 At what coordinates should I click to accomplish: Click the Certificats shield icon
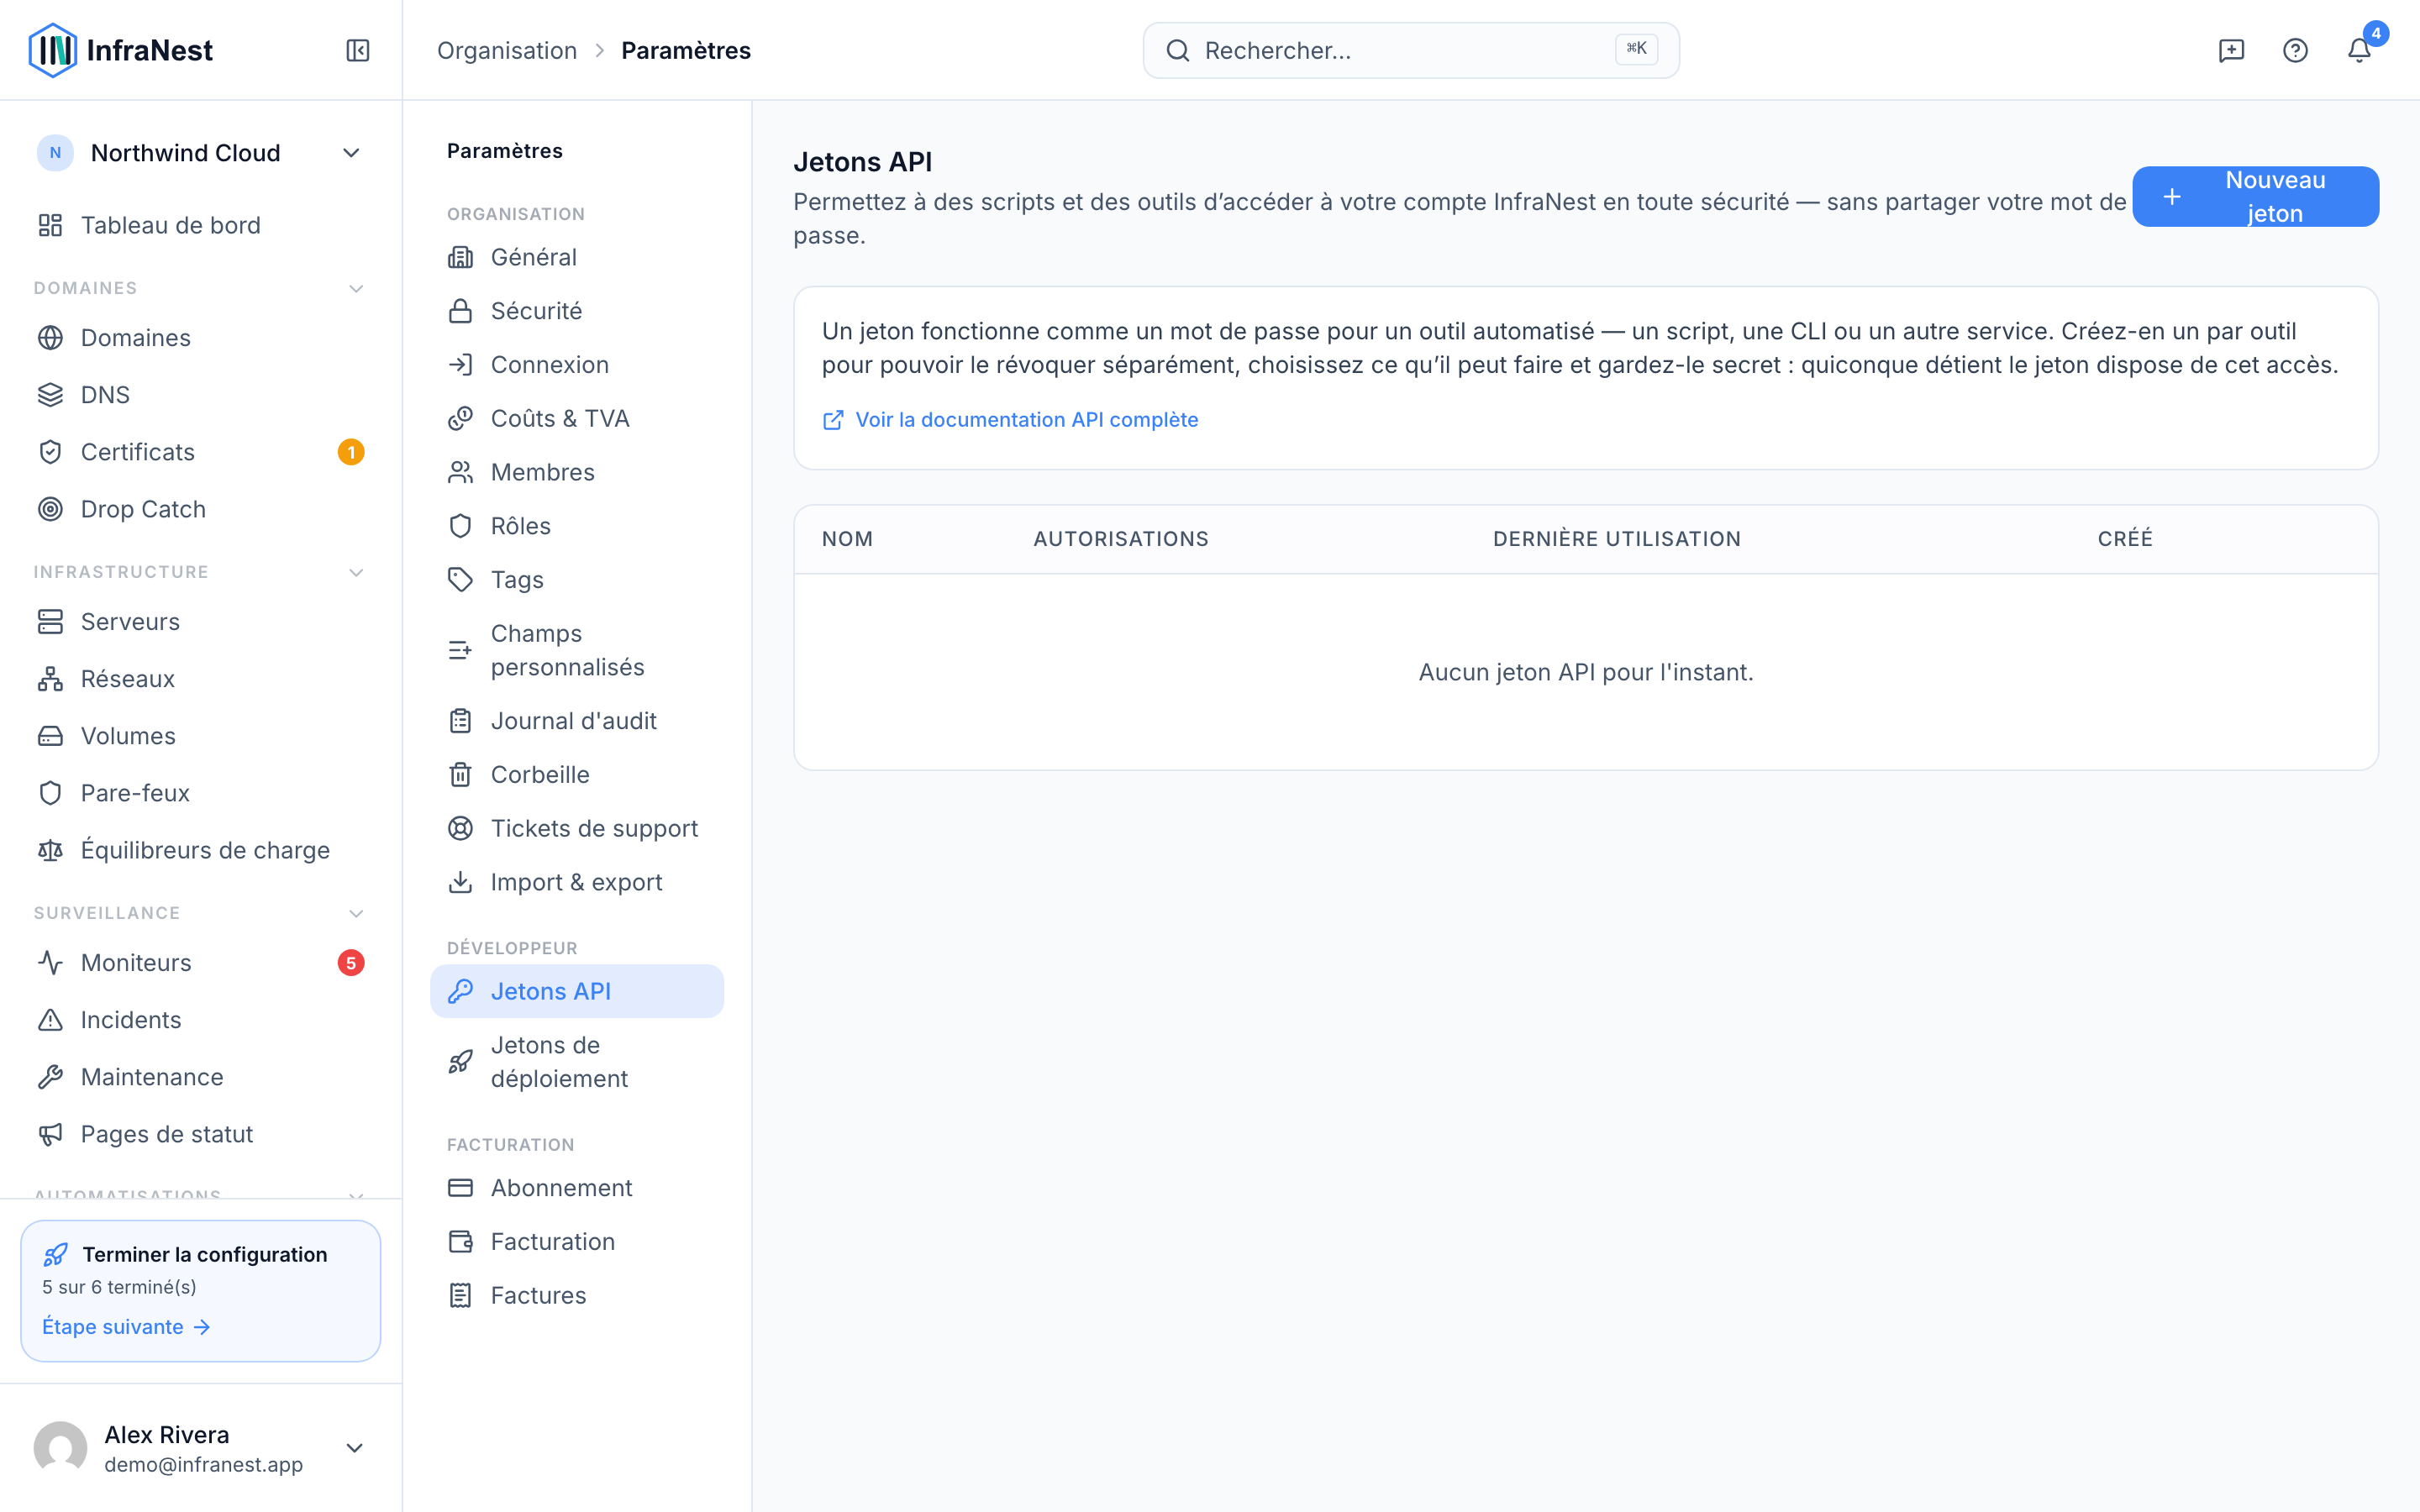click(50, 452)
